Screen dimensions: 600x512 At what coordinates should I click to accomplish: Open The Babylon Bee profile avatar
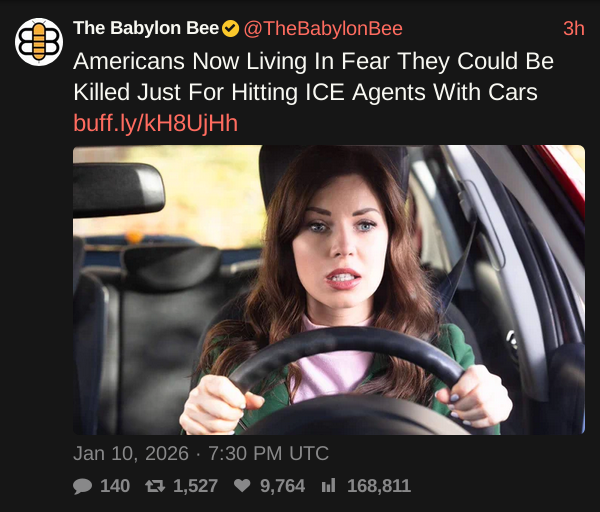(39, 42)
